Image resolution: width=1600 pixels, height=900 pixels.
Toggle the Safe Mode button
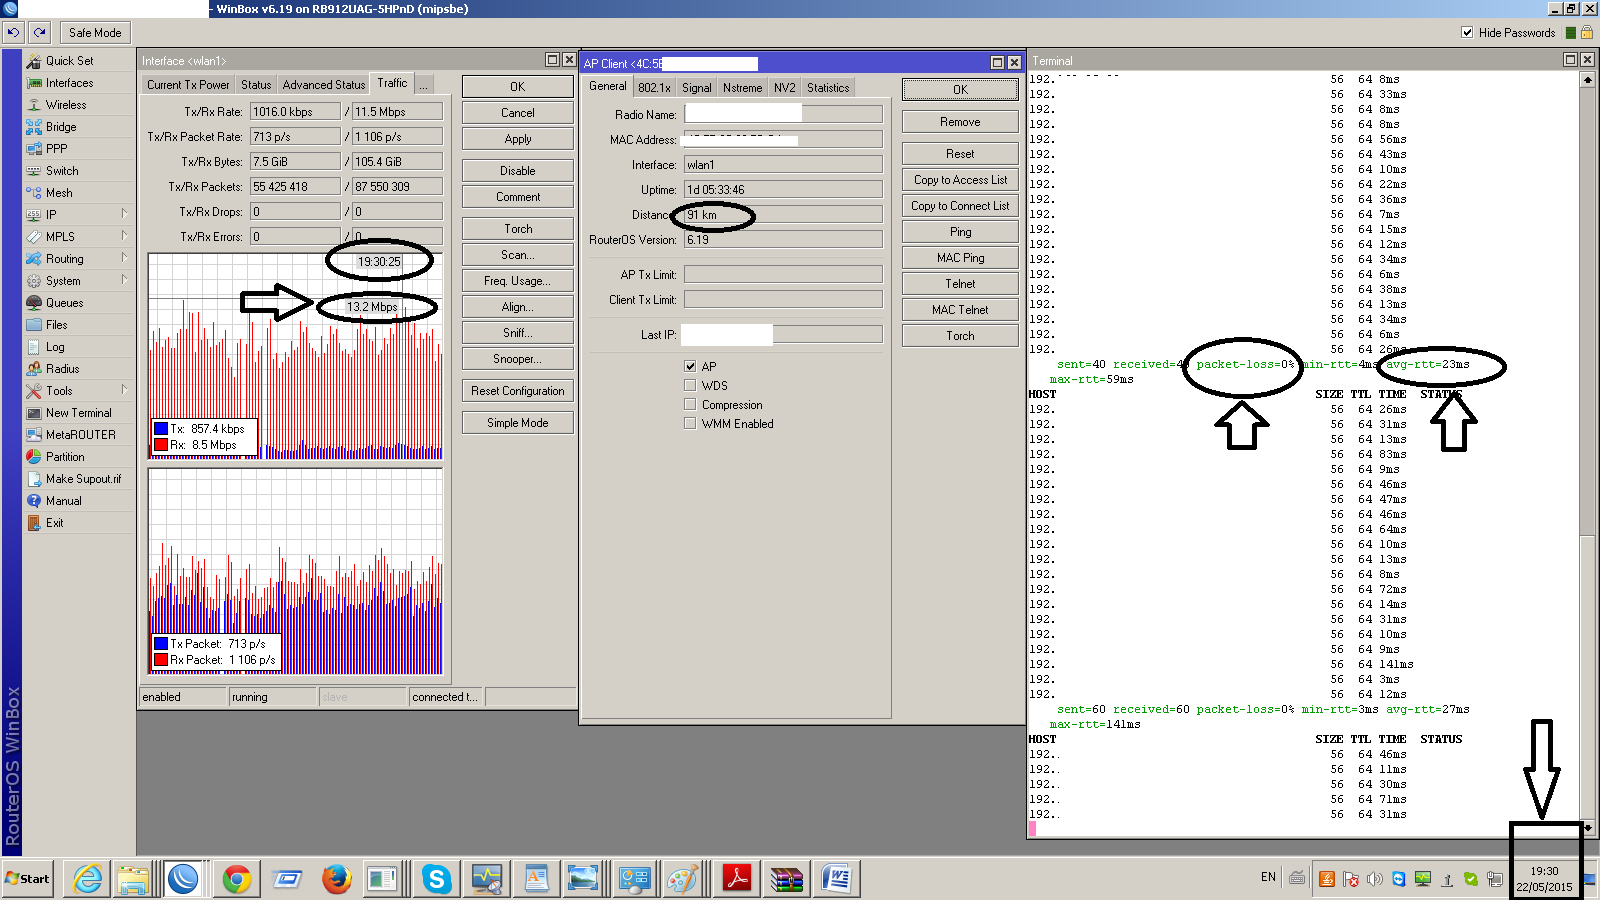tap(95, 33)
